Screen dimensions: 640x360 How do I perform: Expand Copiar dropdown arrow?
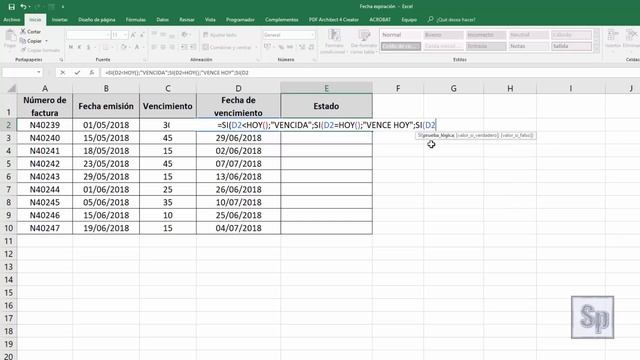click(47, 41)
